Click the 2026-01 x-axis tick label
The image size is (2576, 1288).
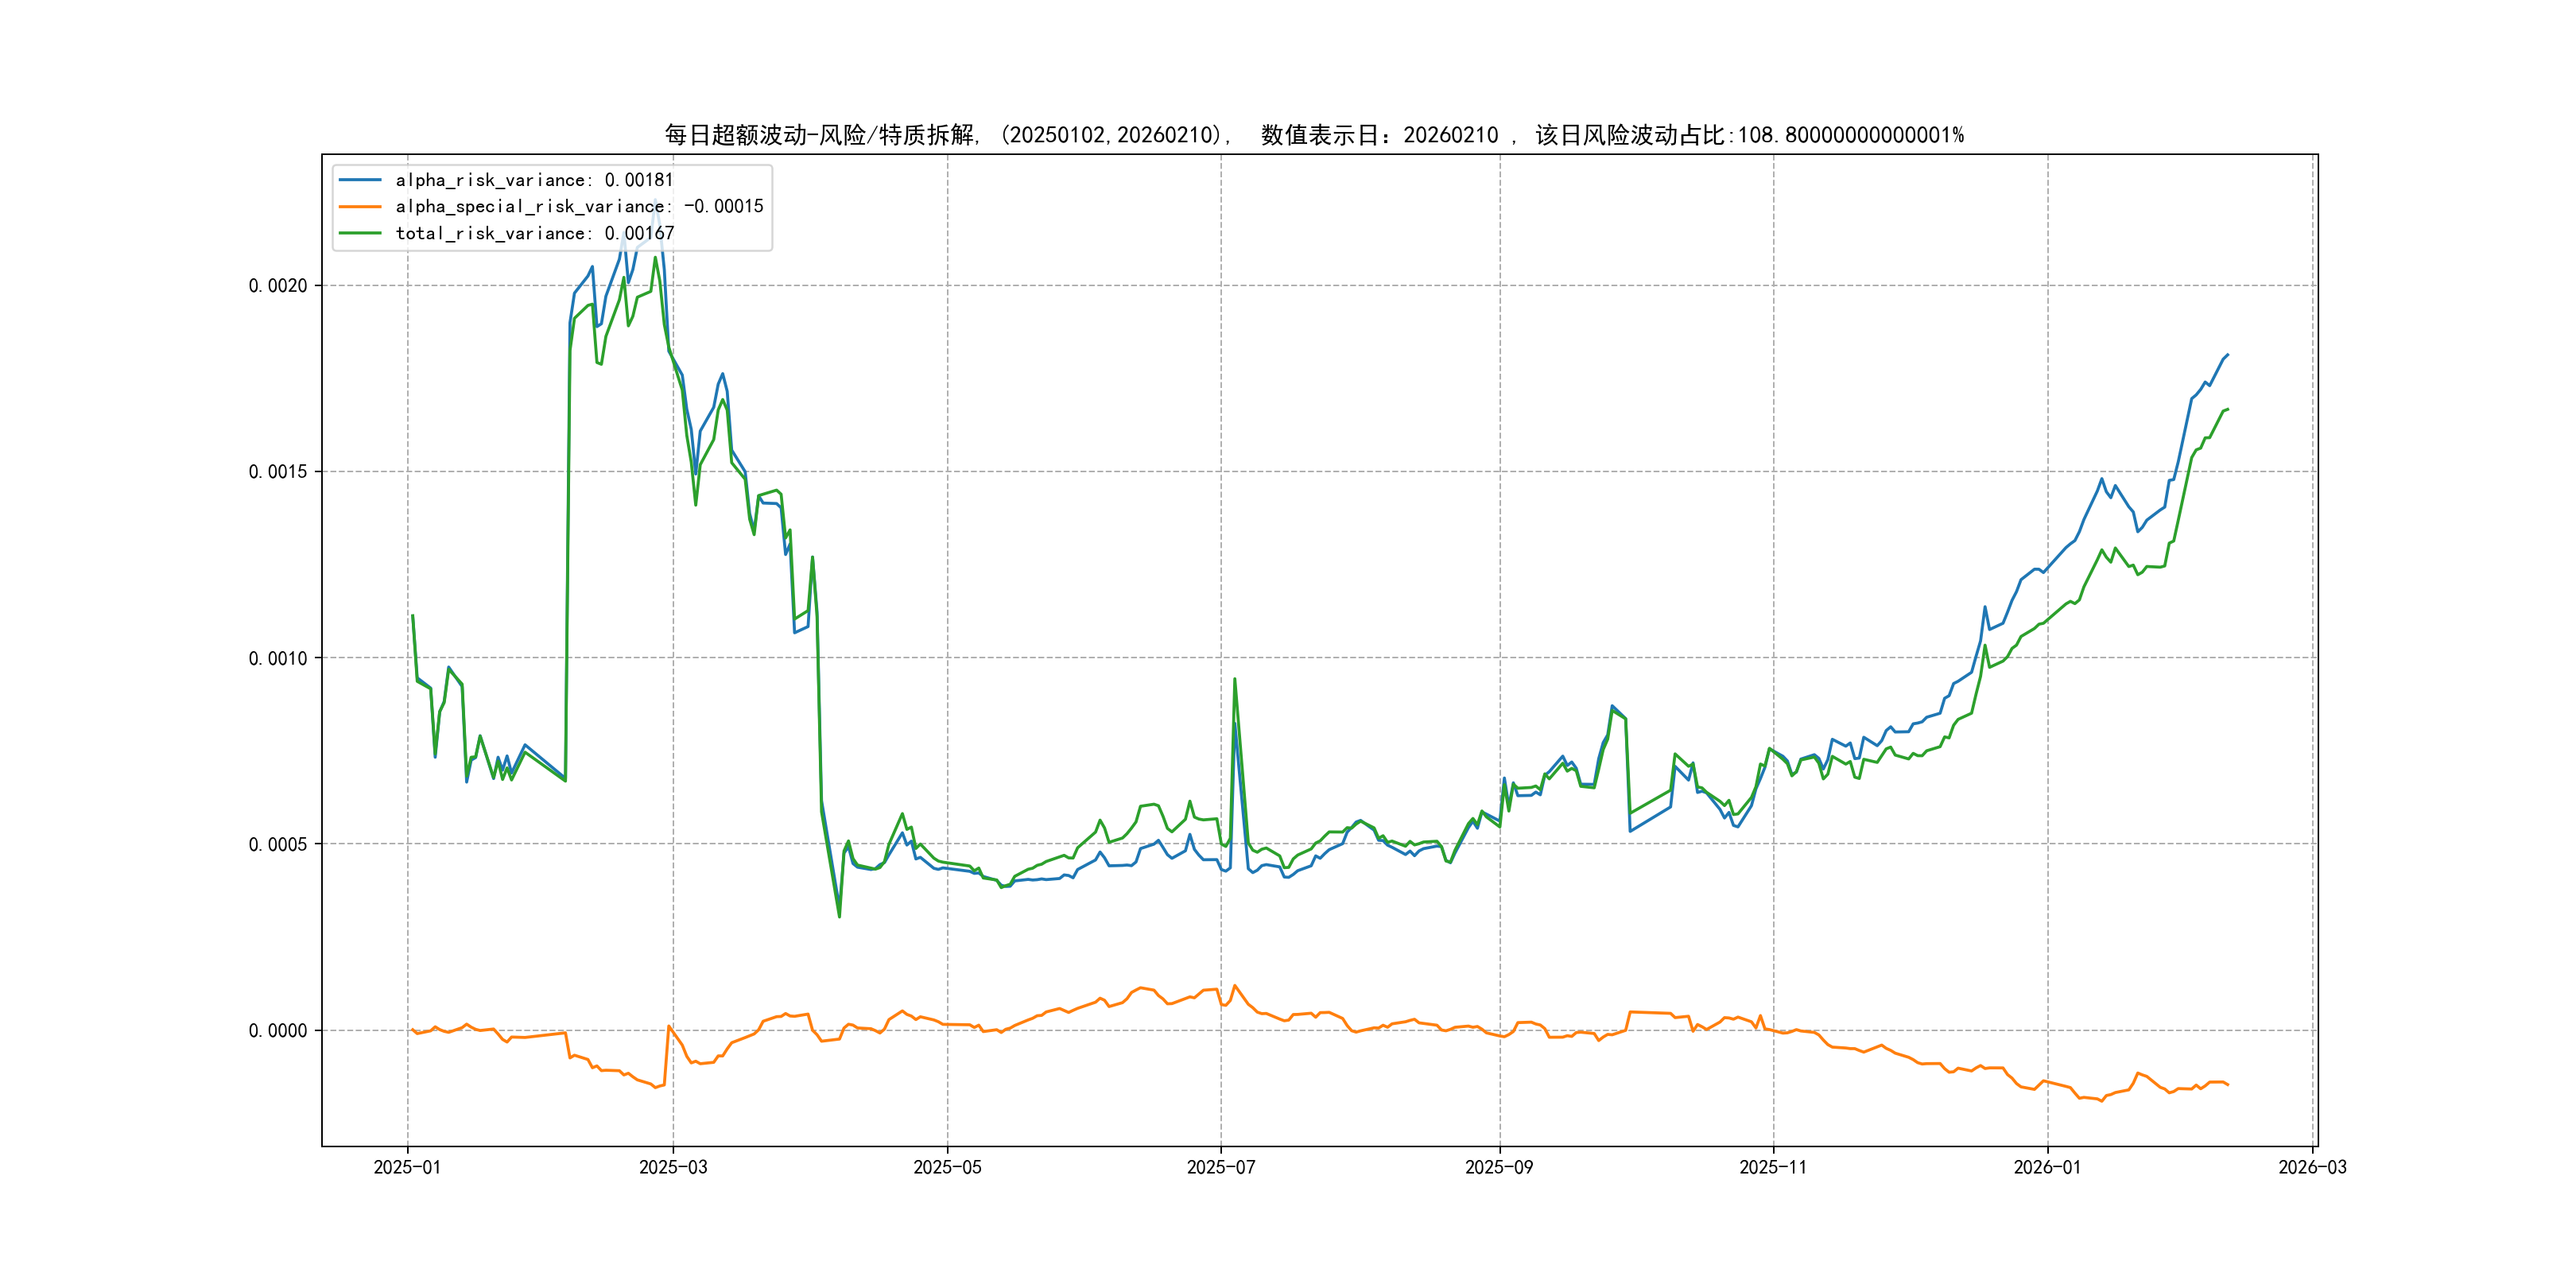(2047, 1167)
